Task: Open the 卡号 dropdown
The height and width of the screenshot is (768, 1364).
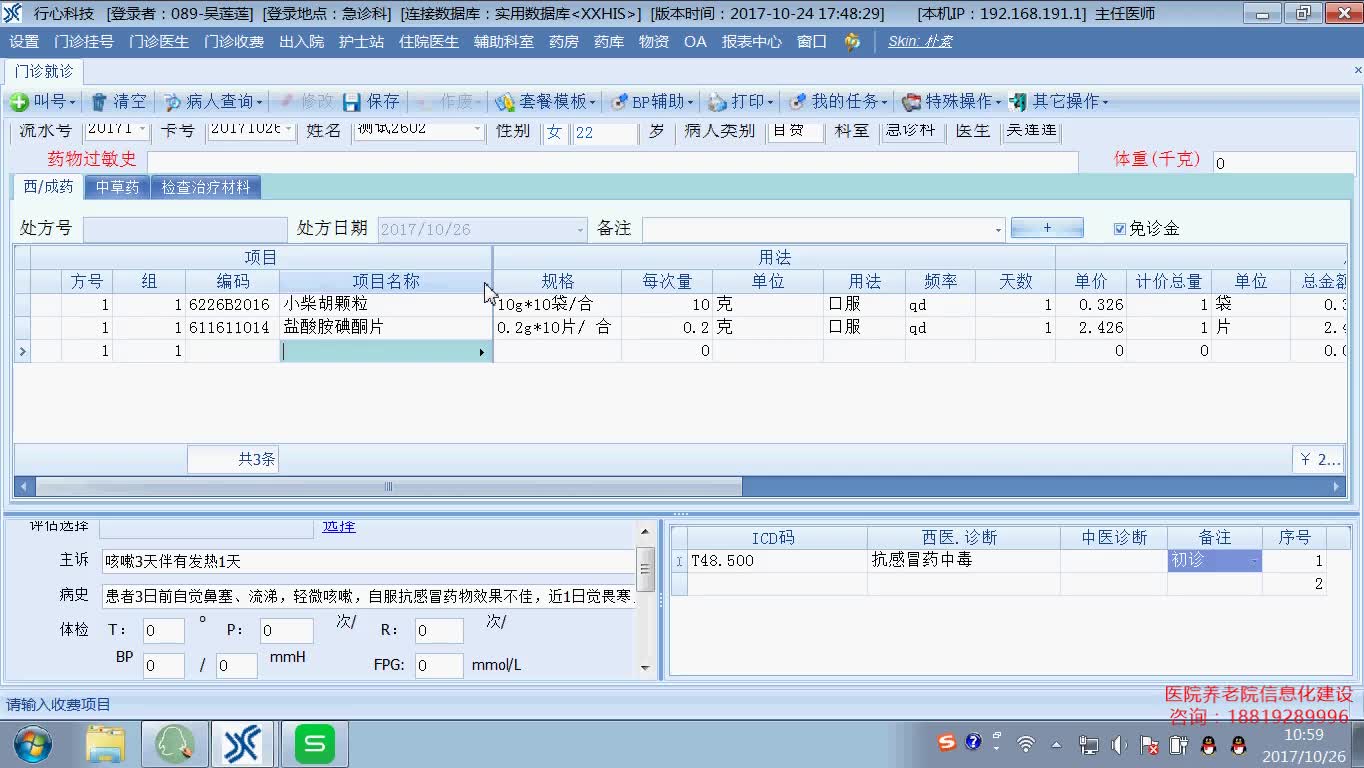Action: click(288, 129)
